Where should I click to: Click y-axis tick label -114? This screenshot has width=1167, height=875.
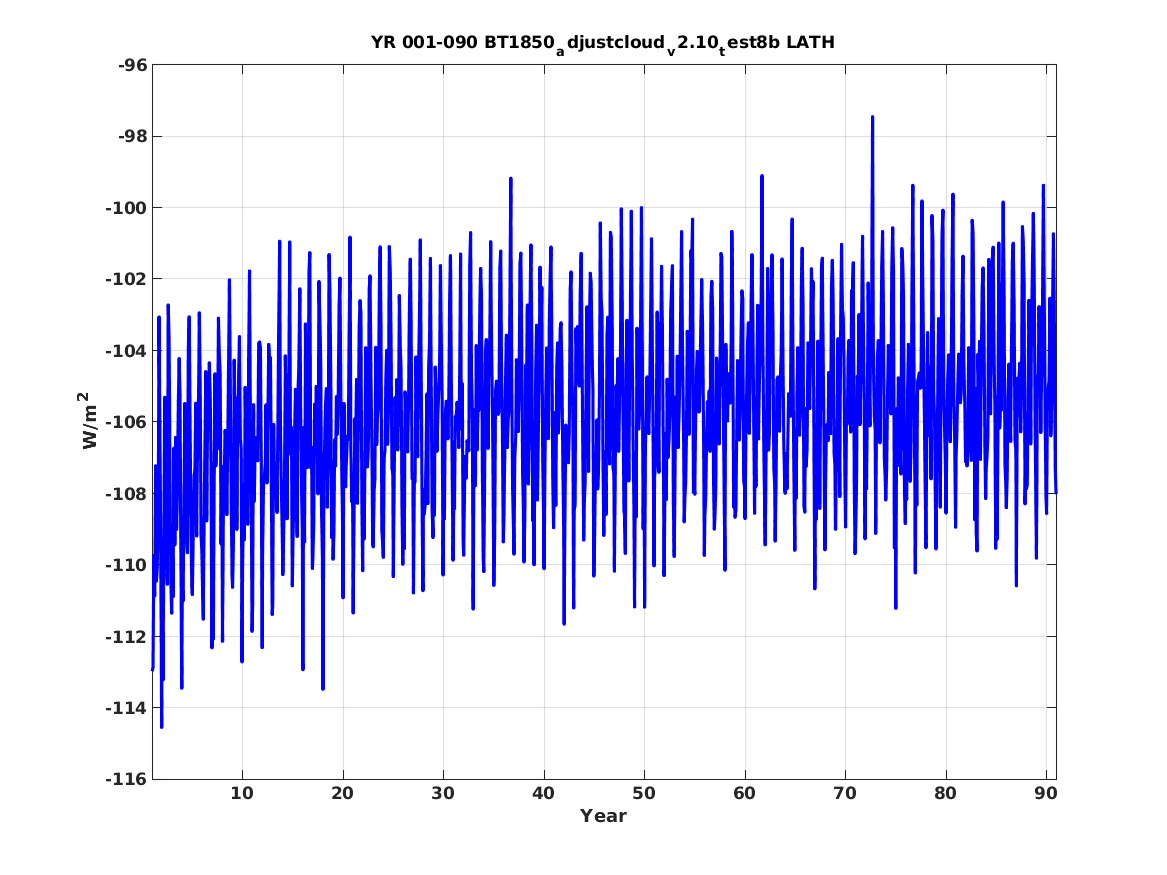[127, 708]
